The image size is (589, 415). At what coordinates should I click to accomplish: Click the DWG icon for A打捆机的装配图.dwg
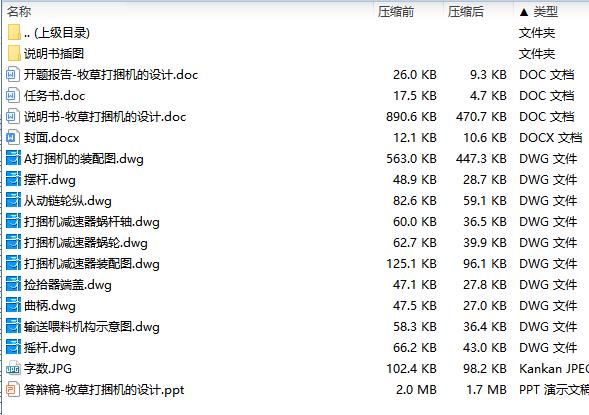coord(13,158)
